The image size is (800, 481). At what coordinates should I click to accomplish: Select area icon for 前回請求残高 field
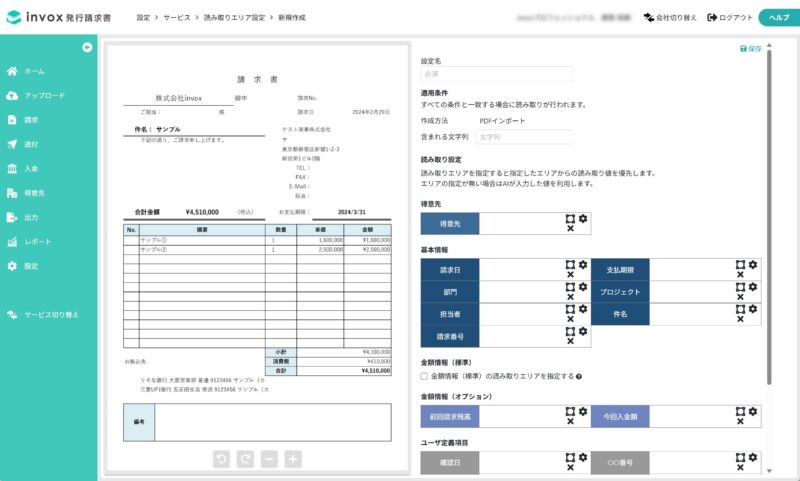pos(570,412)
